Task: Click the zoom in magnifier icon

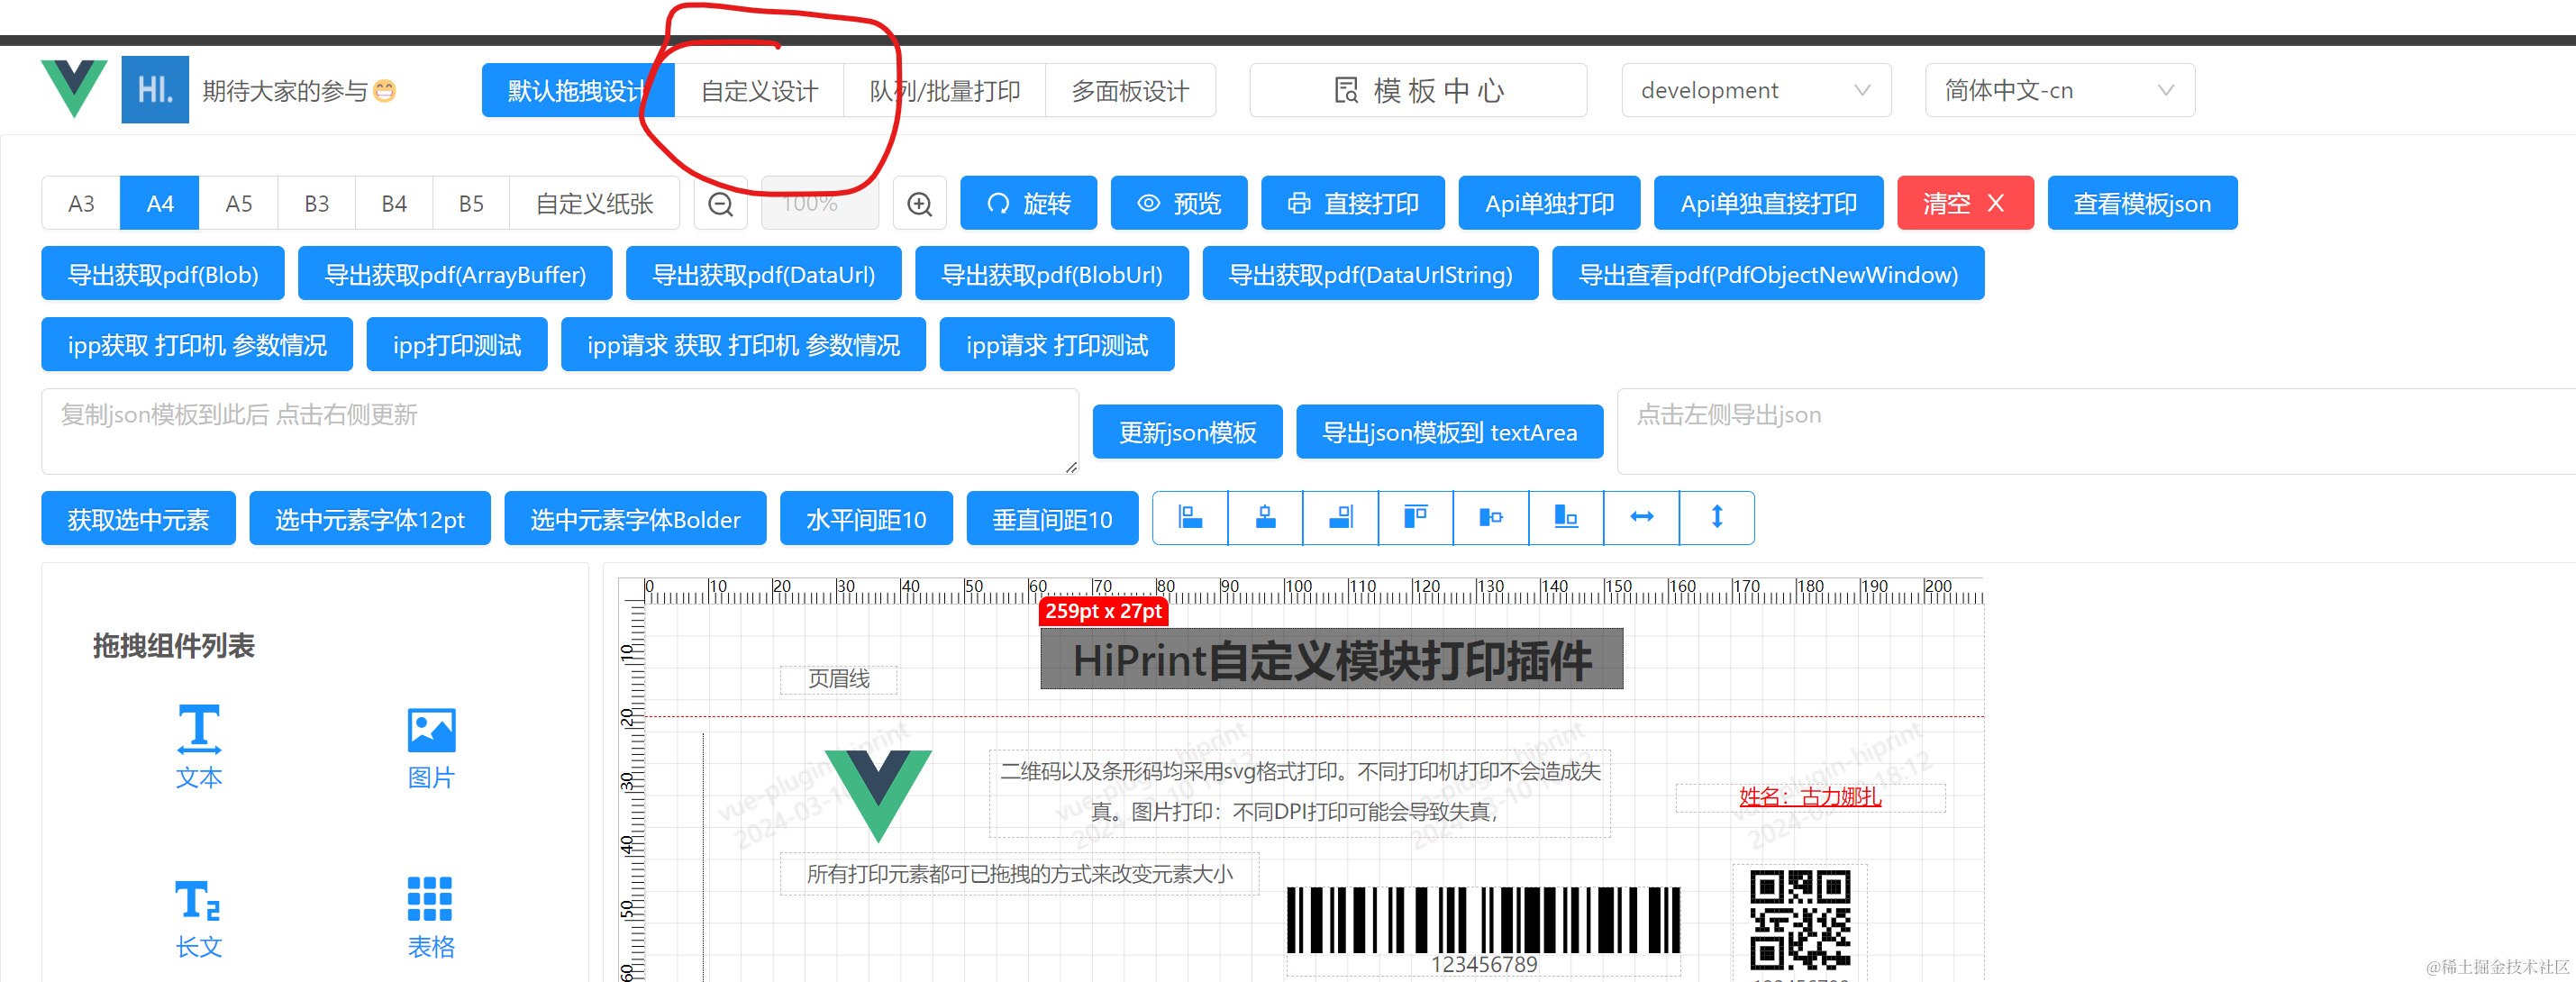Action: tap(919, 204)
